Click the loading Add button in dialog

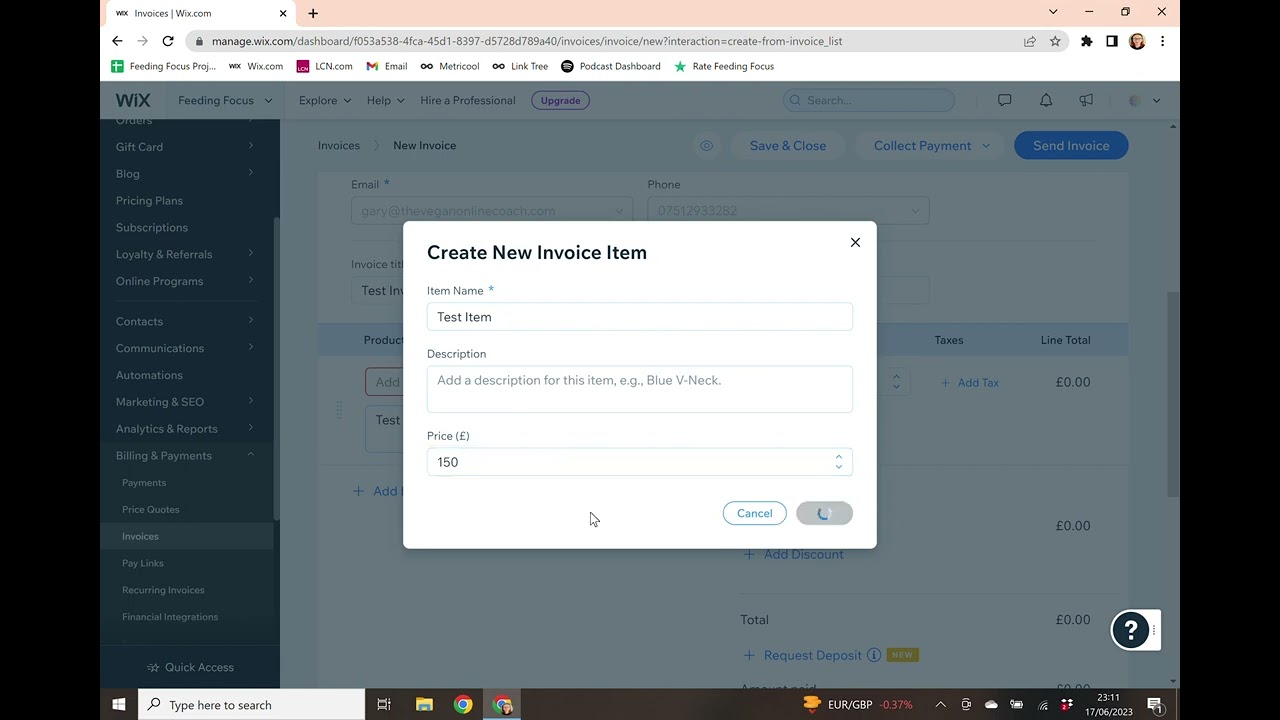(824, 513)
